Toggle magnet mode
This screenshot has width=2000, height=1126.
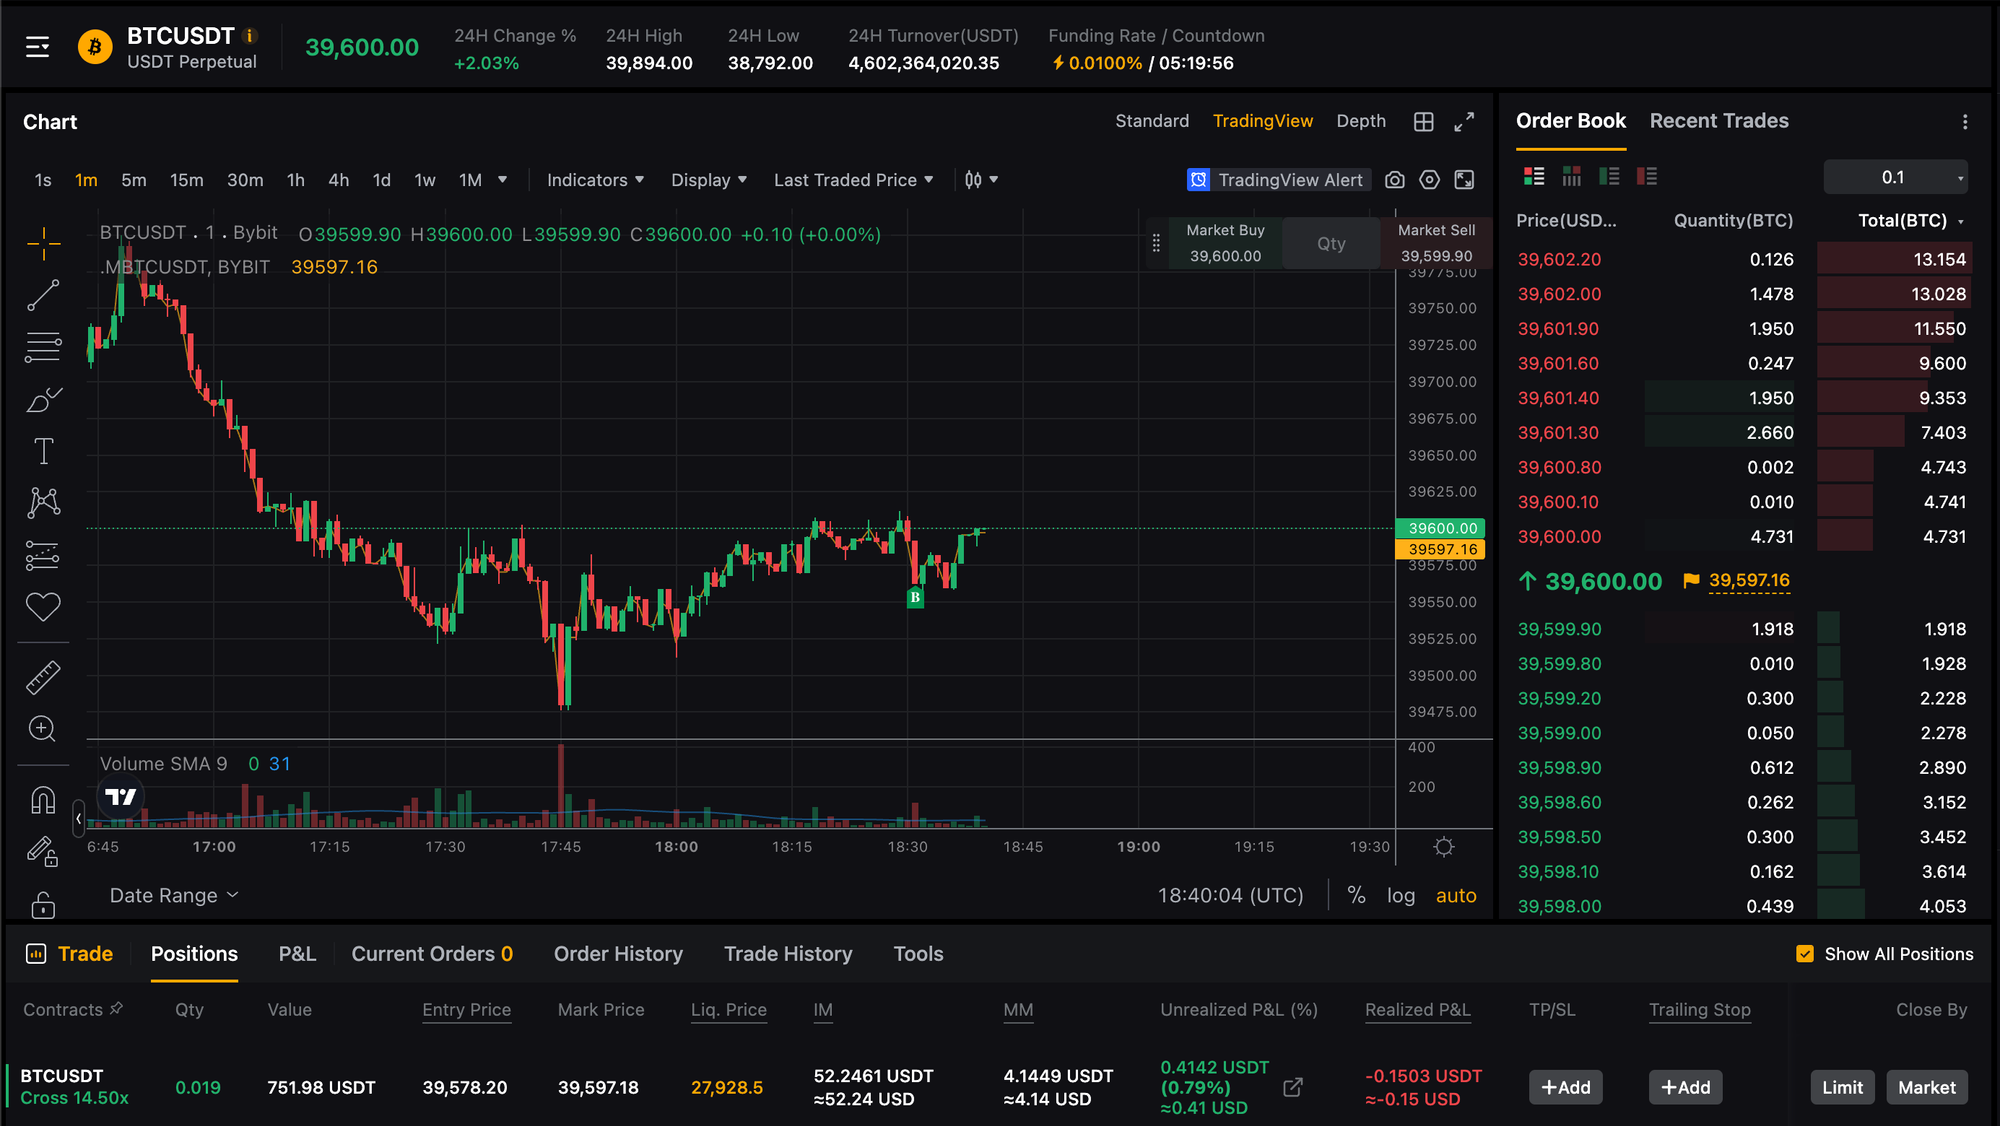pyautogui.click(x=43, y=800)
